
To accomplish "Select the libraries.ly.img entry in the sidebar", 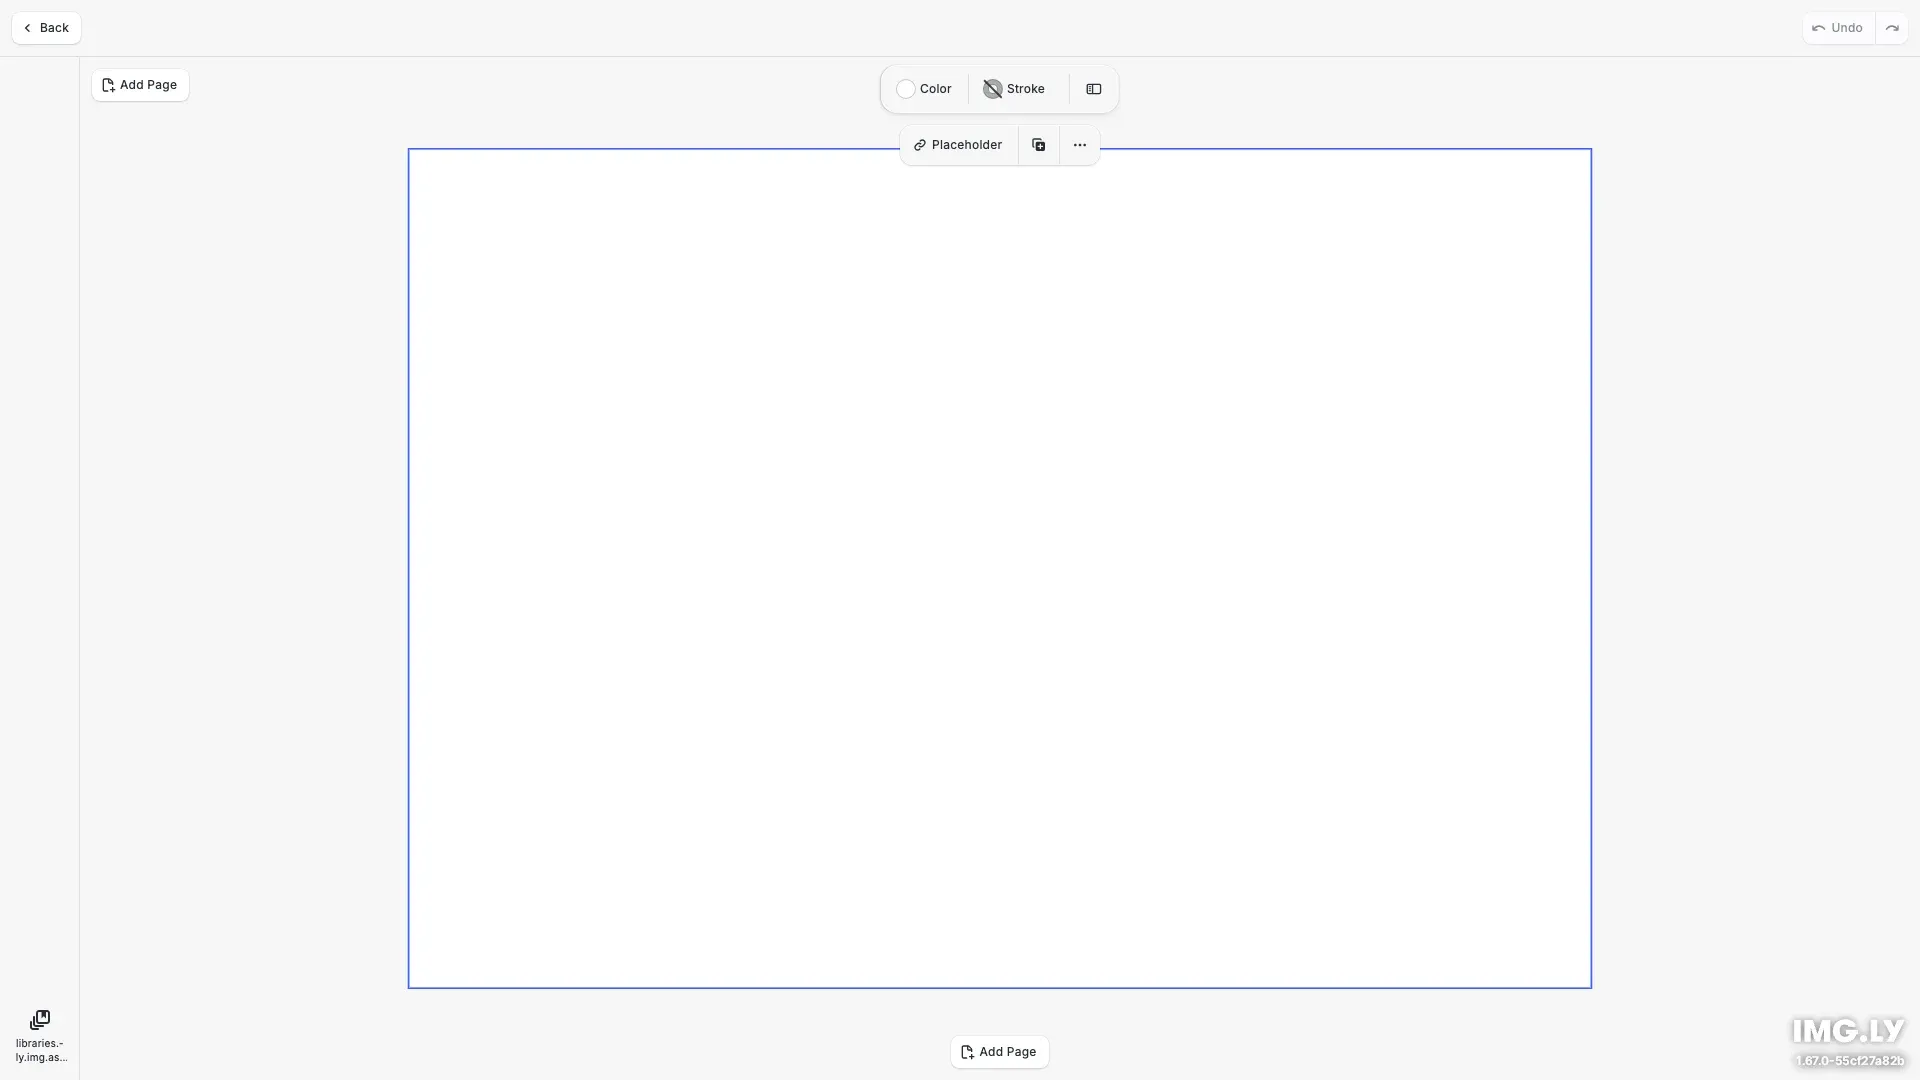I will (40, 1035).
